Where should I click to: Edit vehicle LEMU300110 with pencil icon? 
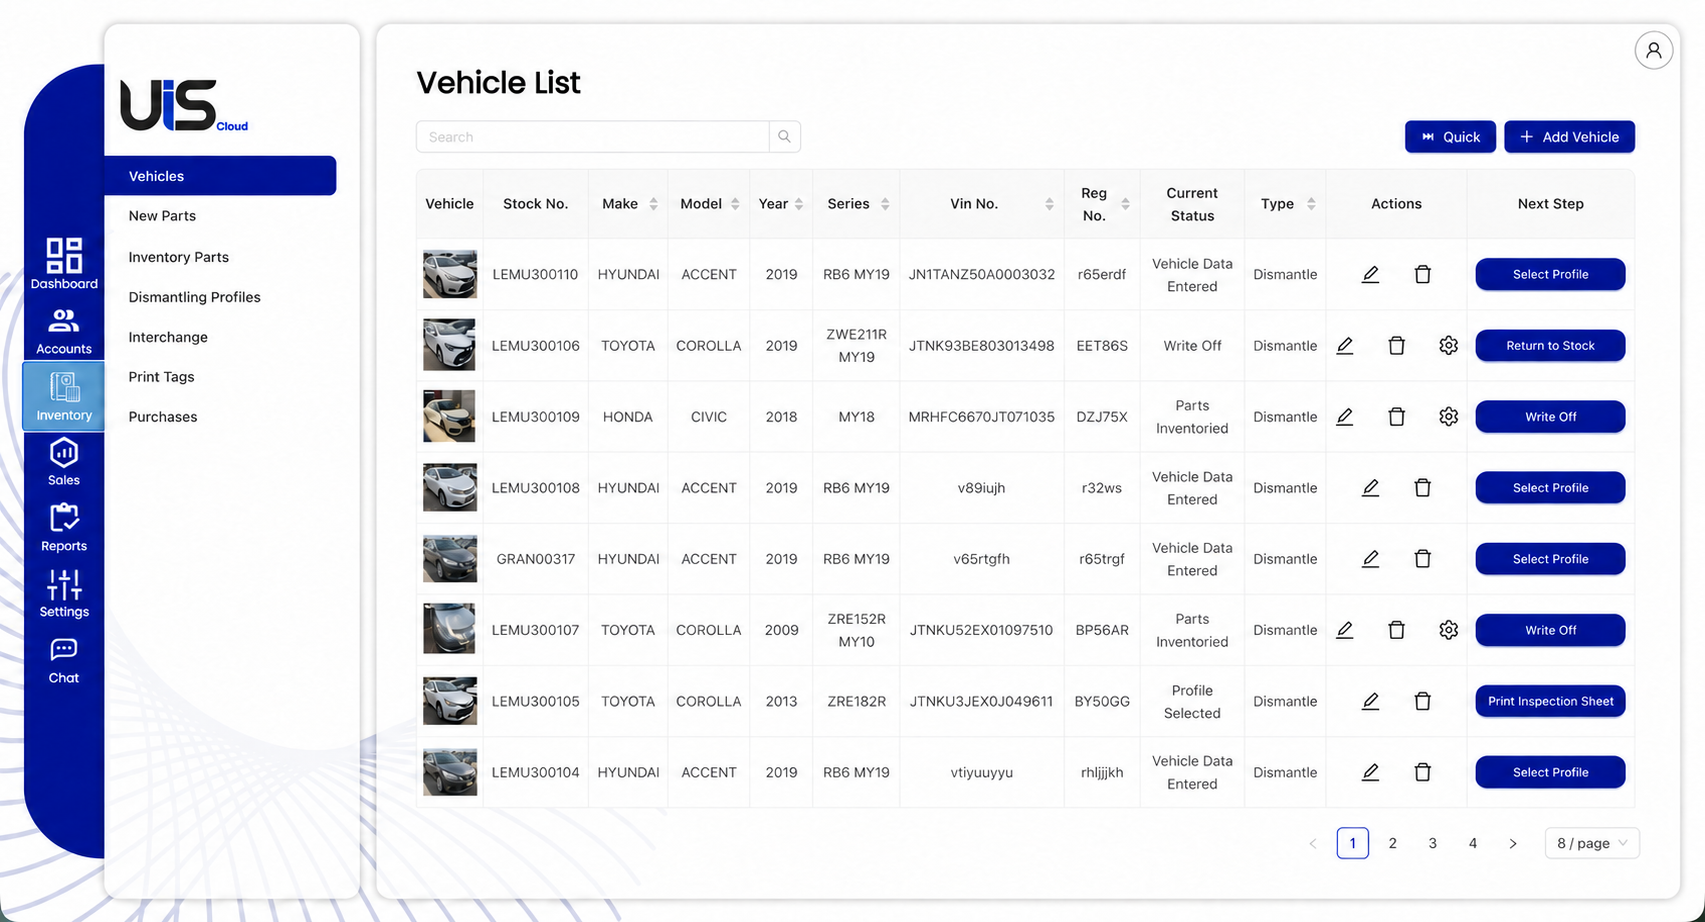pyautogui.click(x=1371, y=274)
